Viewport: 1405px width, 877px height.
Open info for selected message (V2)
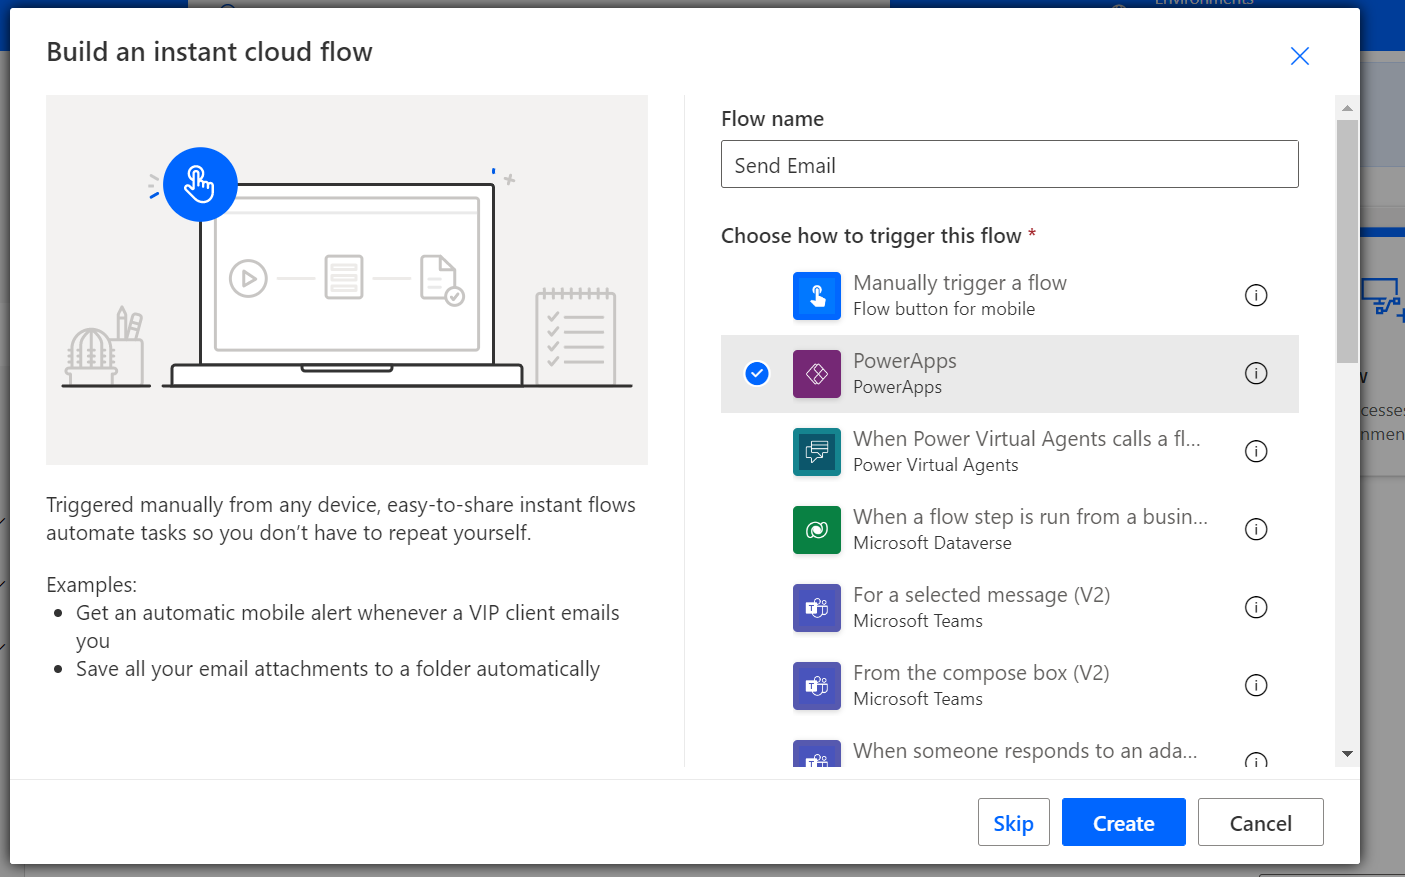tap(1256, 607)
